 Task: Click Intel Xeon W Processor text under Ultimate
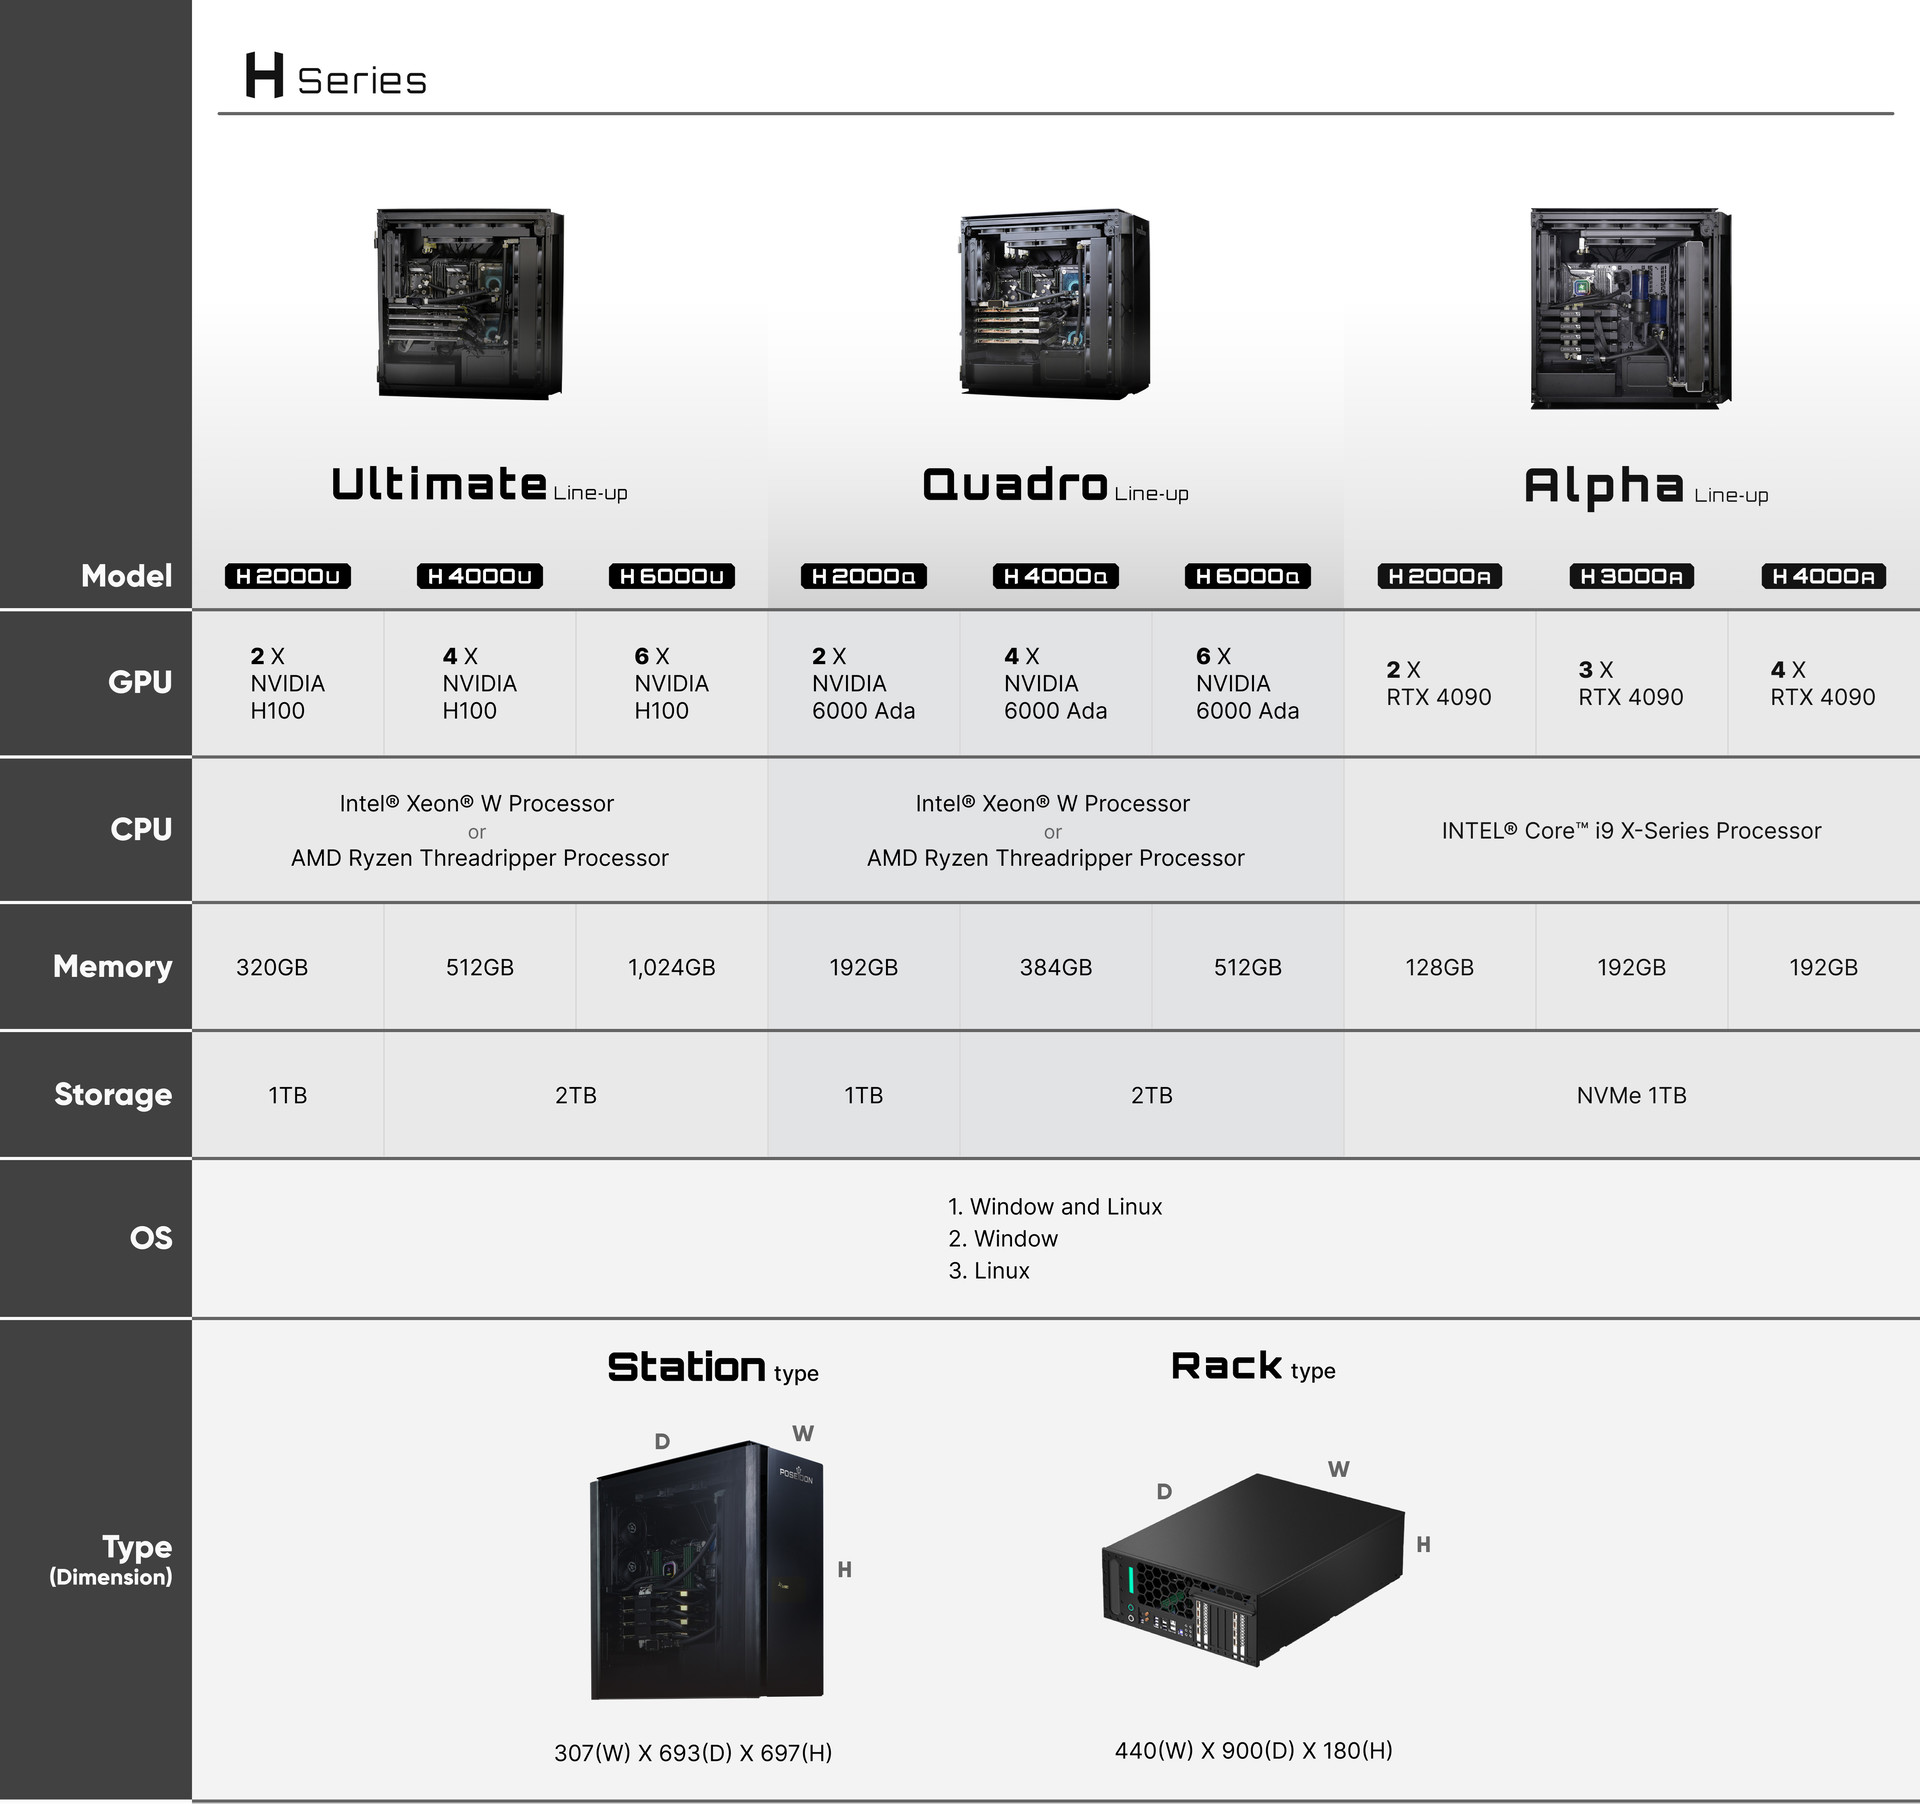coord(477,804)
